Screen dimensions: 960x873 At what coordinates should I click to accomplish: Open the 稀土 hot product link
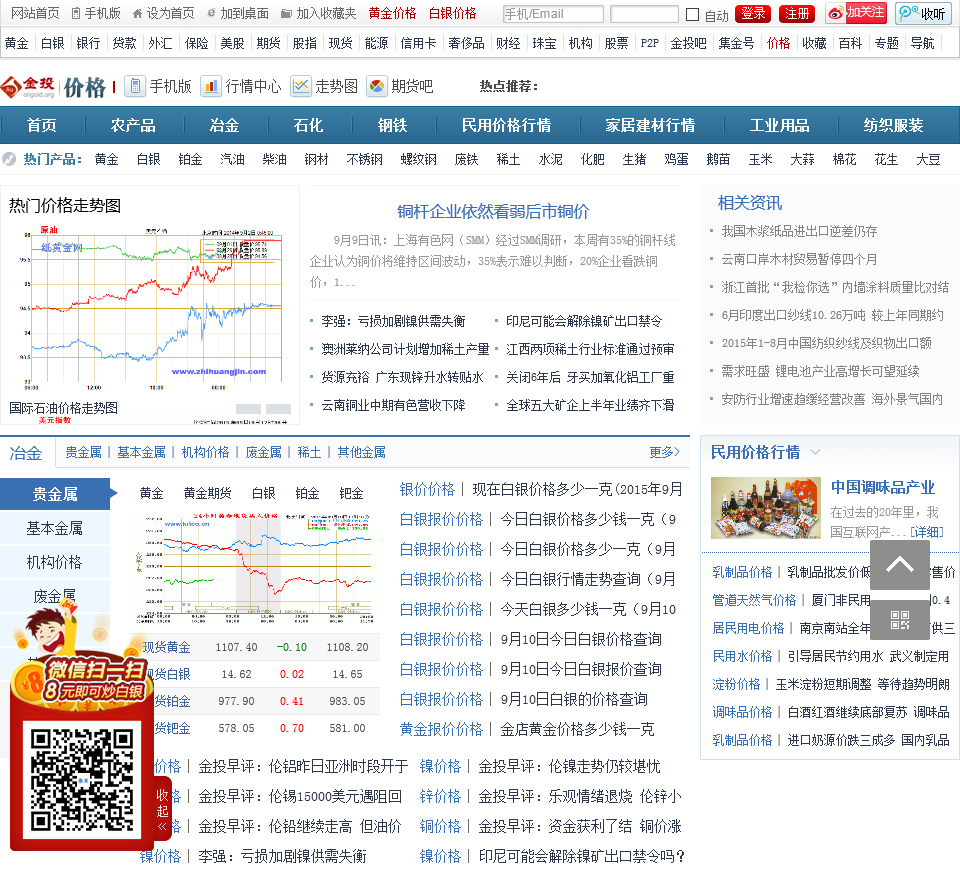click(x=508, y=159)
